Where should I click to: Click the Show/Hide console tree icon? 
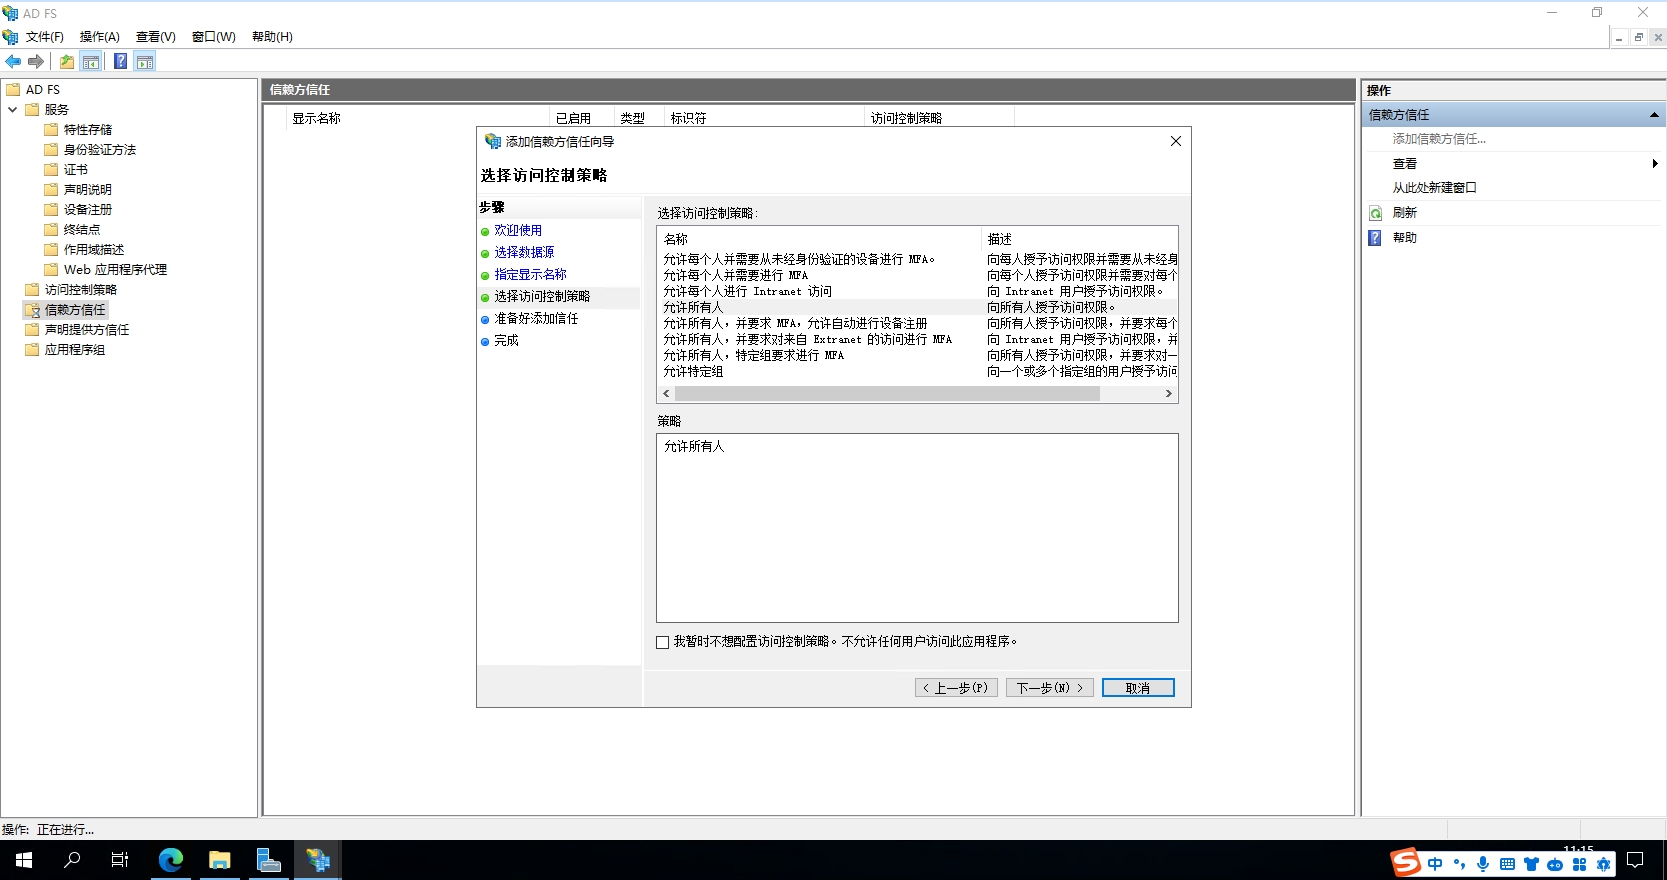pyautogui.click(x=91, y=62)
